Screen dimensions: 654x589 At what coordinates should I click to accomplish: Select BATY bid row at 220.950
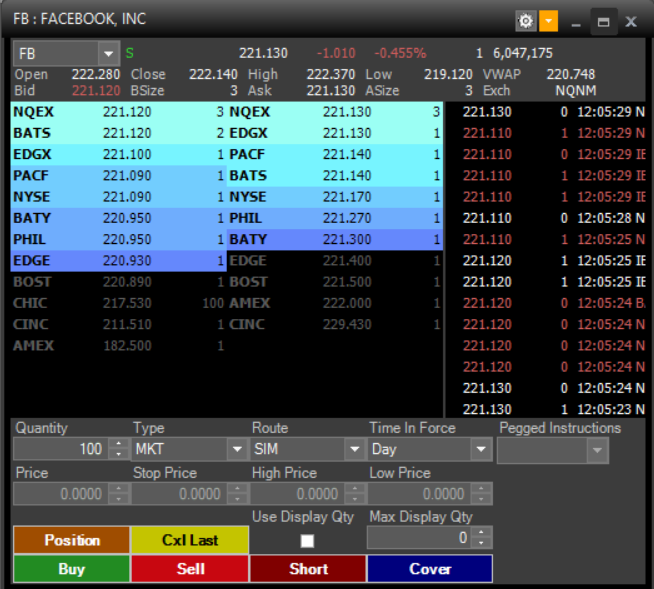(x=118, y=218)
